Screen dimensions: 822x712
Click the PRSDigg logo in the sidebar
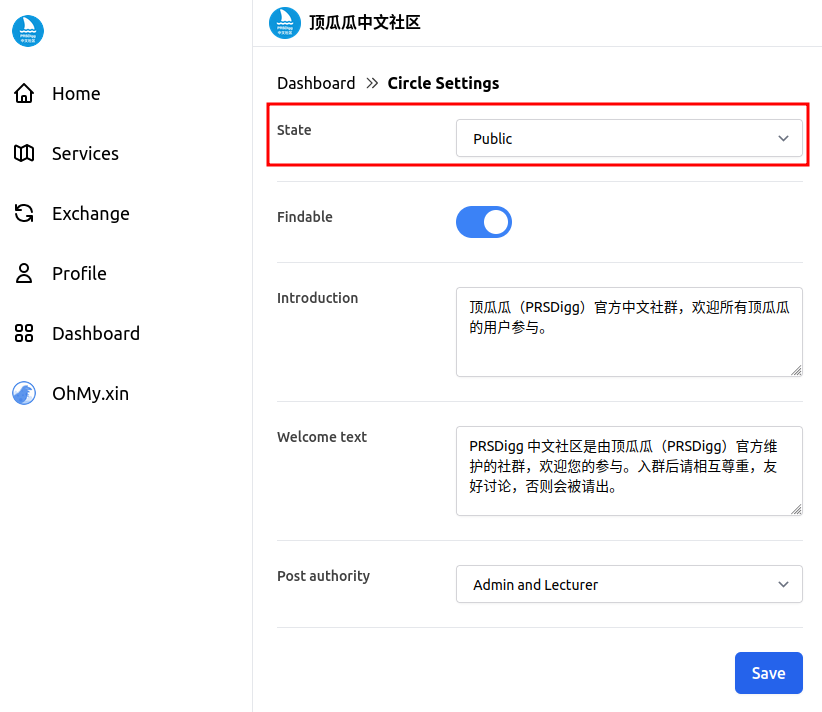tap(28, 31)
